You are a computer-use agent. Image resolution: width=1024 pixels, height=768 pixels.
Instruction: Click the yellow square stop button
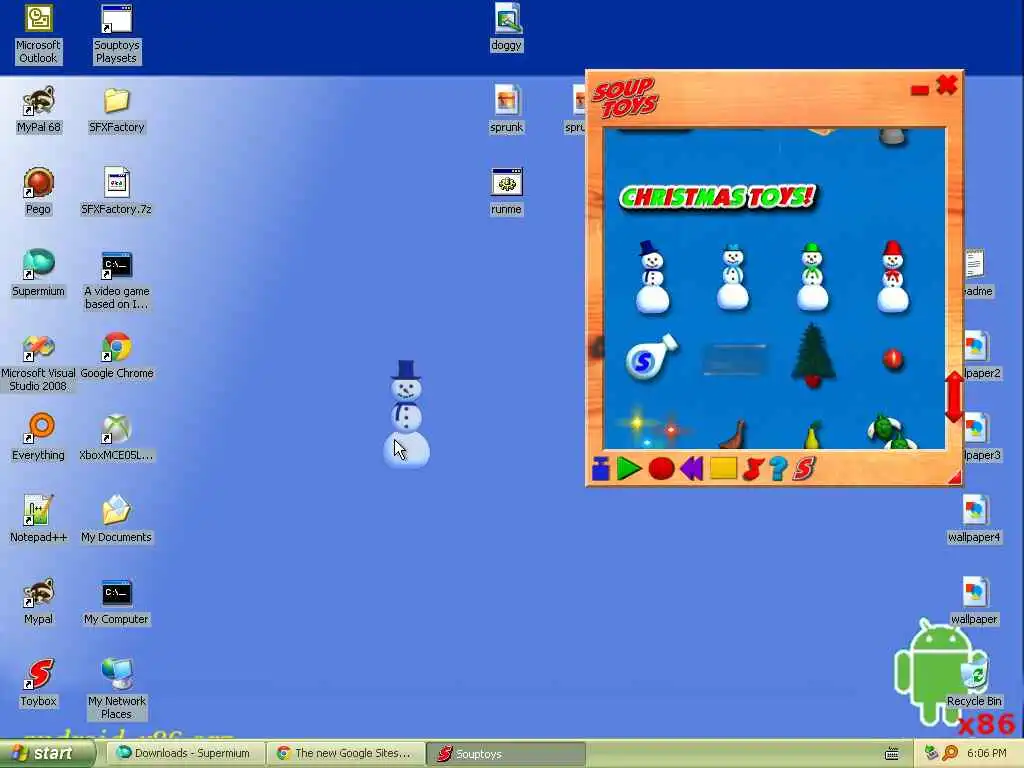click(723, 468)
